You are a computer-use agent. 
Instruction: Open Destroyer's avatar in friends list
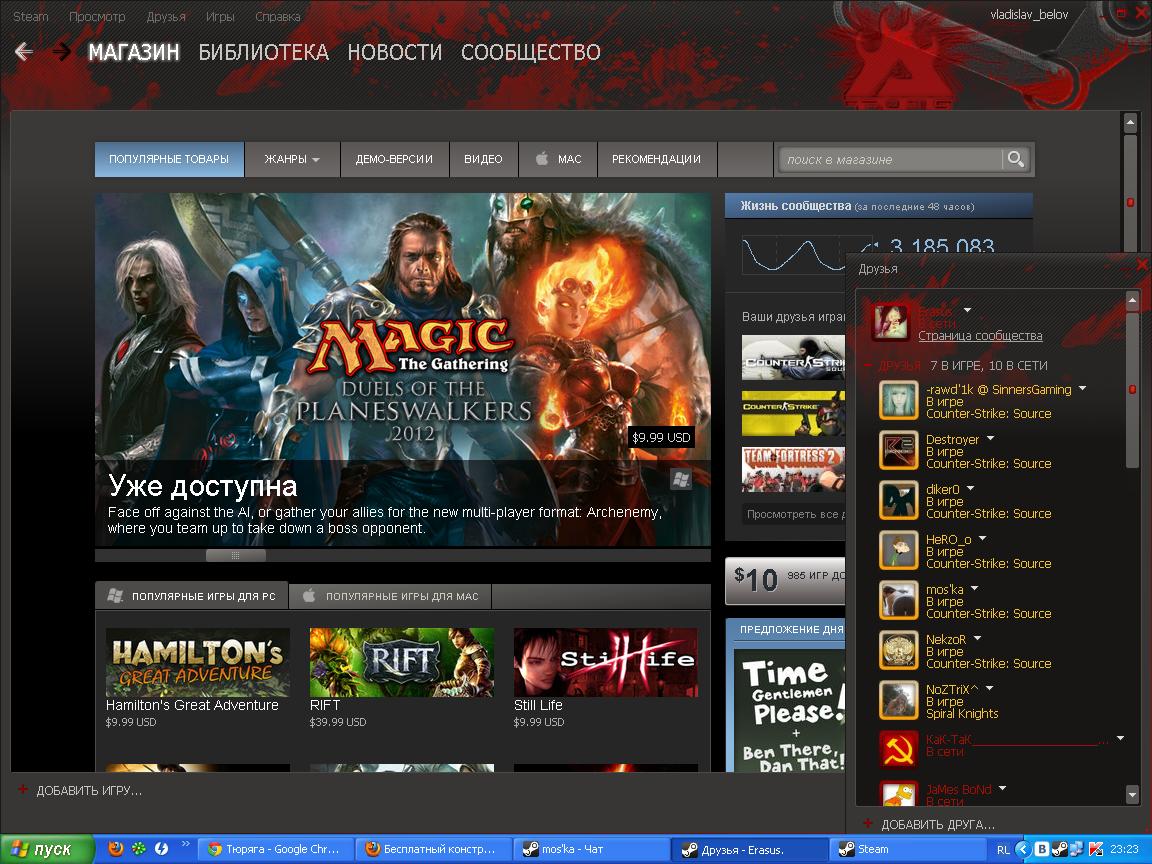(x=899, y=450)
